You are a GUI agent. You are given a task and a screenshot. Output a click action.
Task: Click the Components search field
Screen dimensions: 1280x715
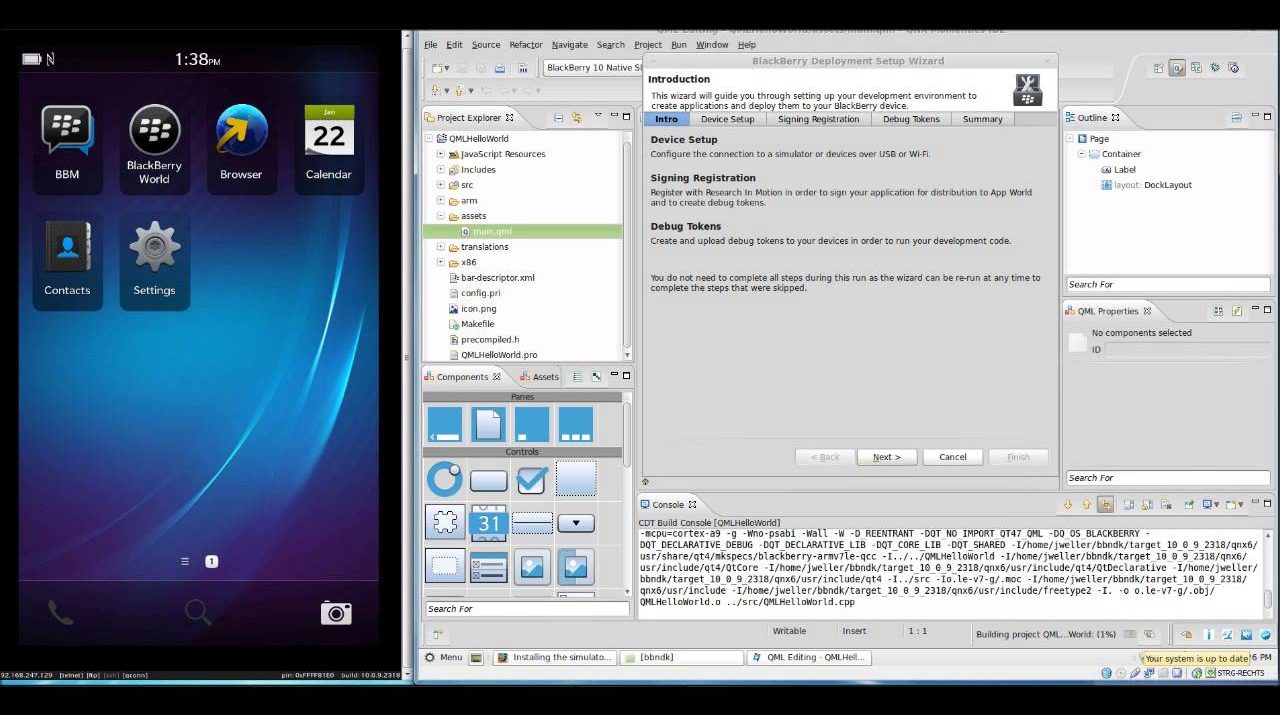point(525,609)
